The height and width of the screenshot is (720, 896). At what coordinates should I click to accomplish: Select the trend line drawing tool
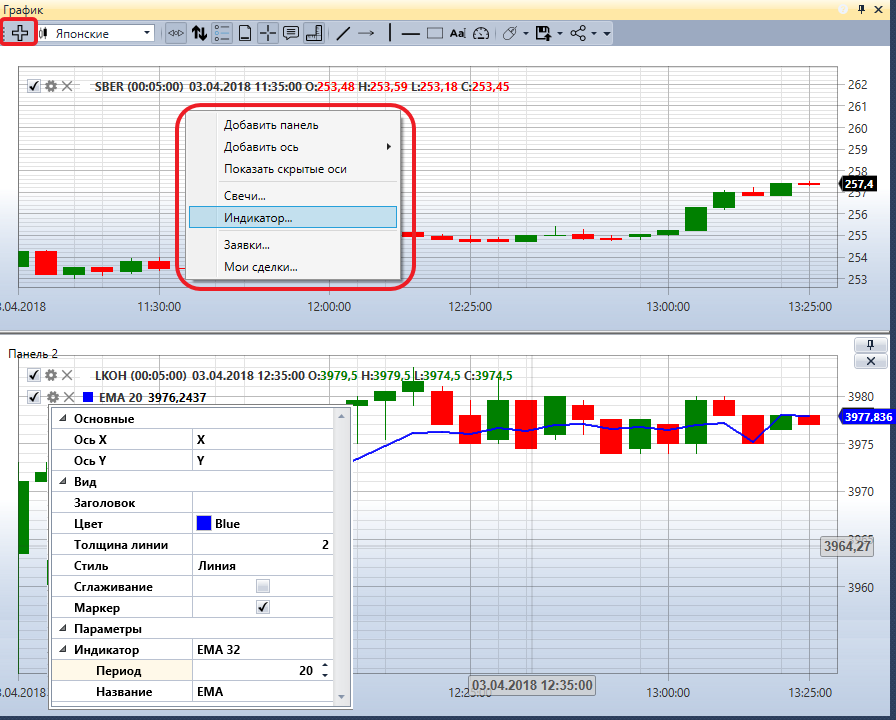tap(343, 33)
